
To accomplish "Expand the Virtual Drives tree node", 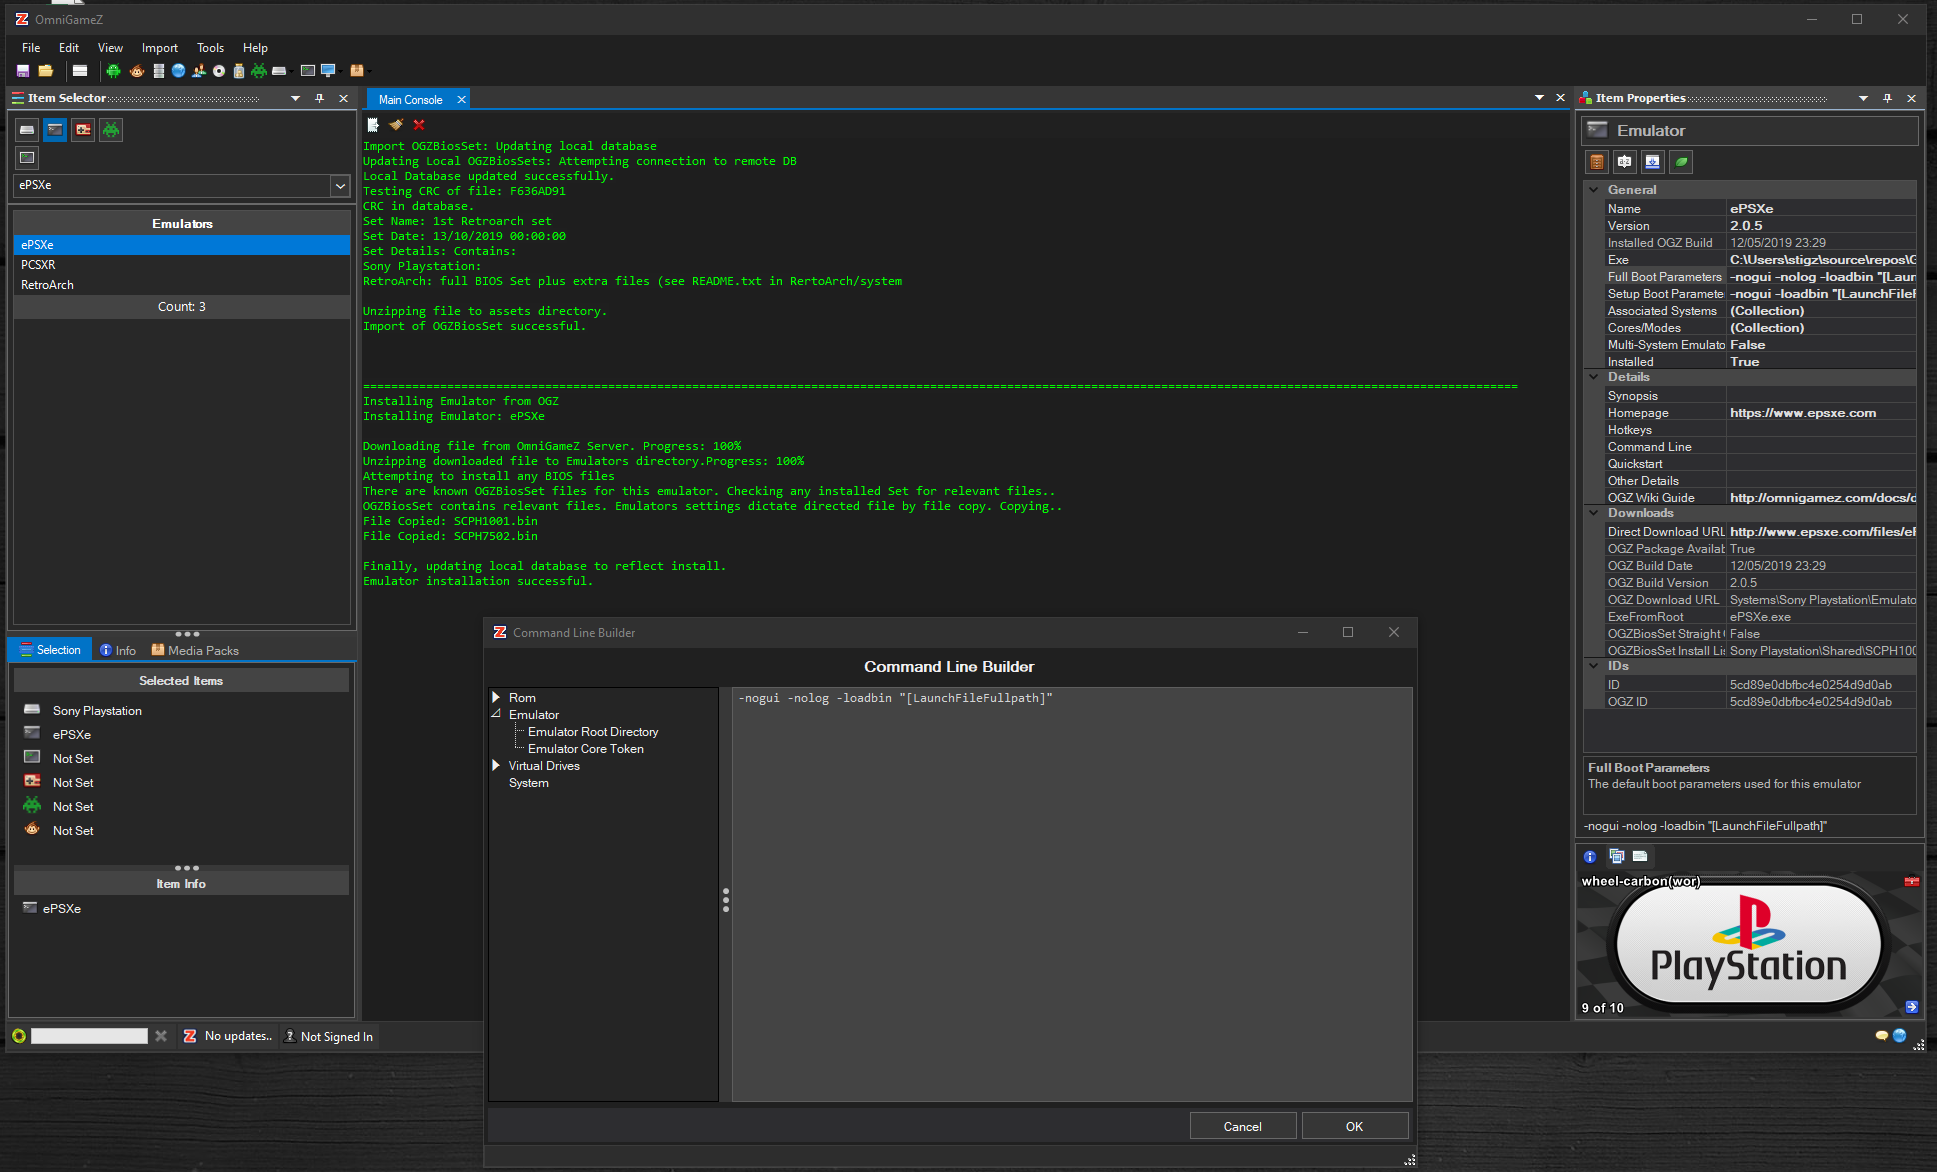I will pos(496,765).
